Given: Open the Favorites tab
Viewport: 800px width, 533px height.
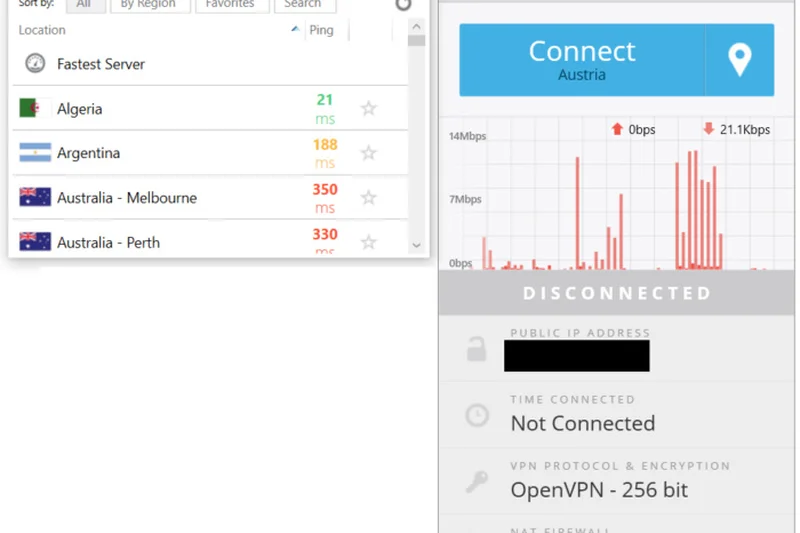Looking at the screenshot, I should tap(232, 4).
